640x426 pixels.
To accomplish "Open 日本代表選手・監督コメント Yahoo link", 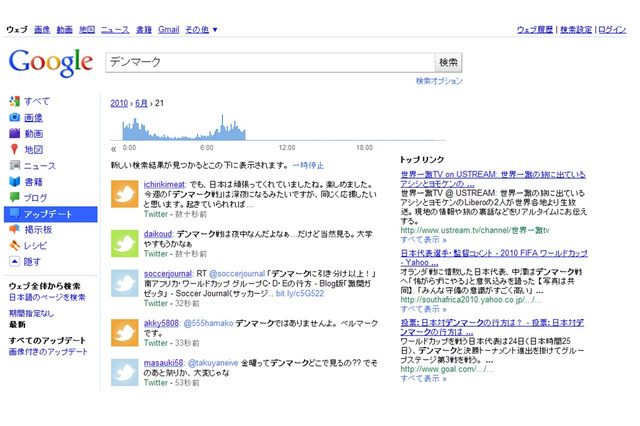I will click(494, 257).
